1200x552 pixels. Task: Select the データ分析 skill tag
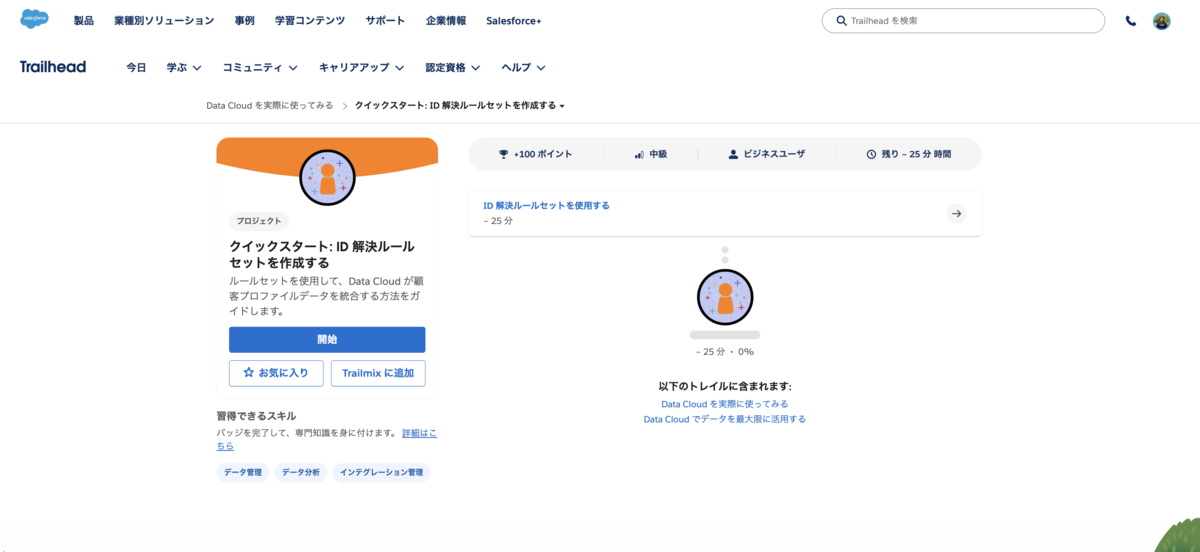coord(301,472)
